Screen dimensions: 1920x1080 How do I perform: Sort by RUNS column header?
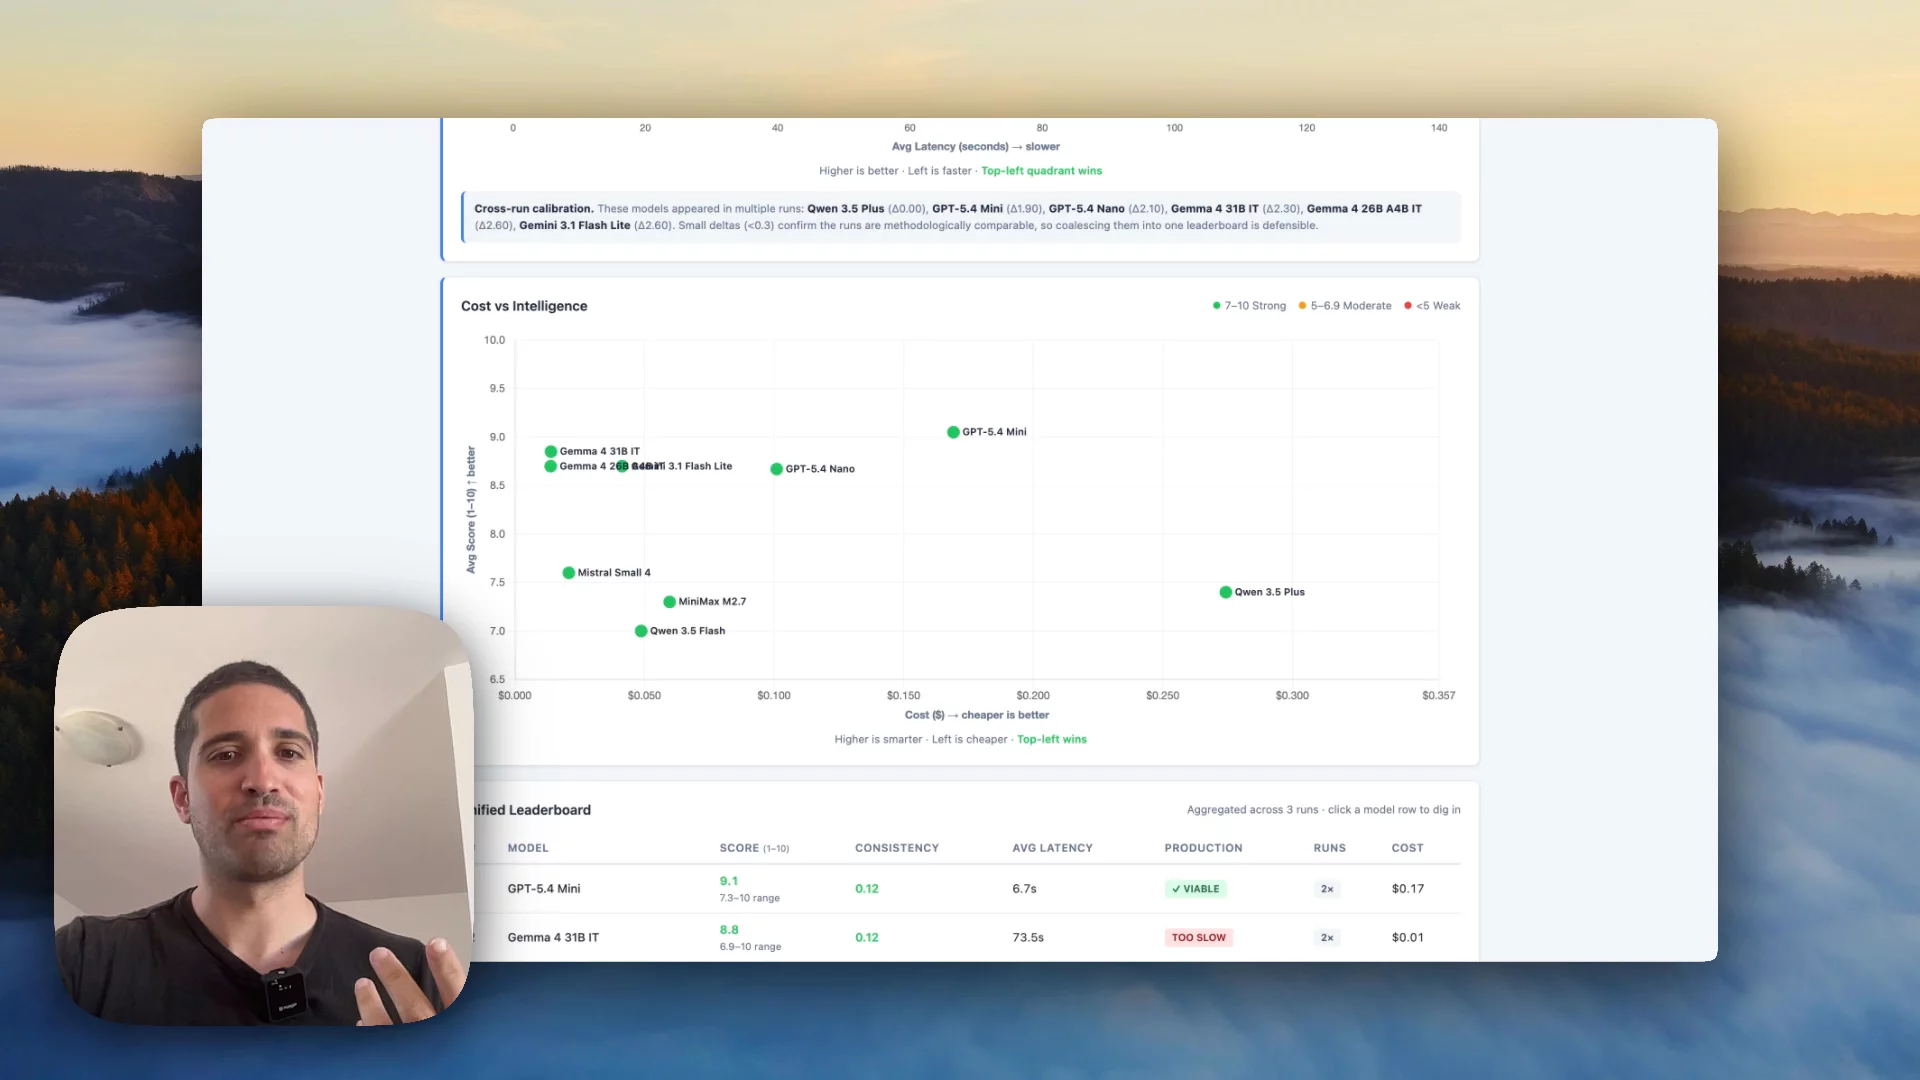click(1329, 848)
